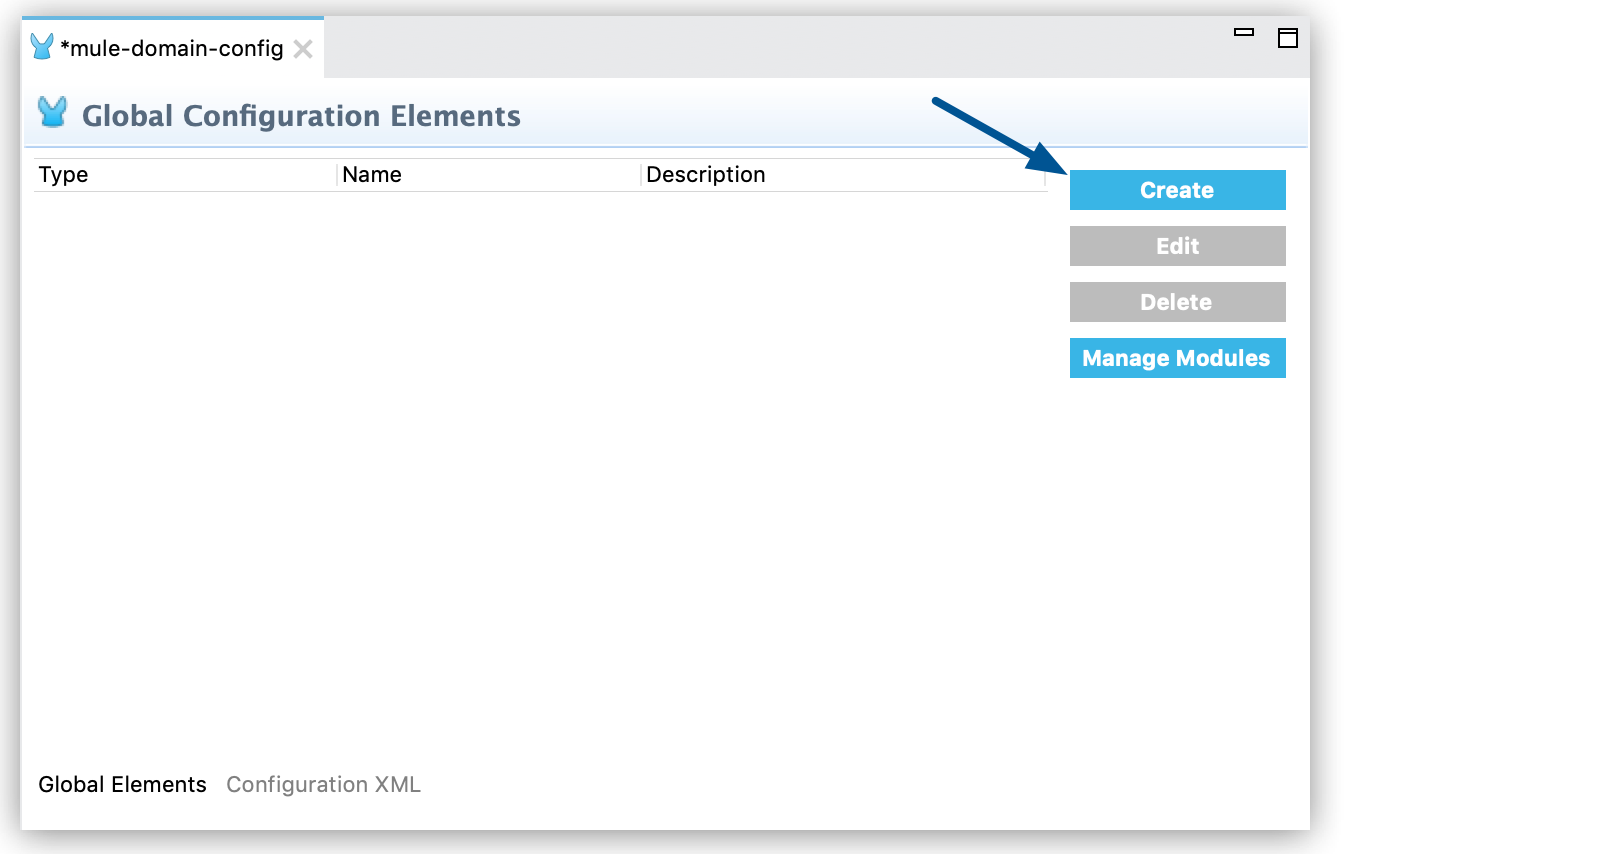Activate the *mule-domain-config editor tab label

[172, 48]
